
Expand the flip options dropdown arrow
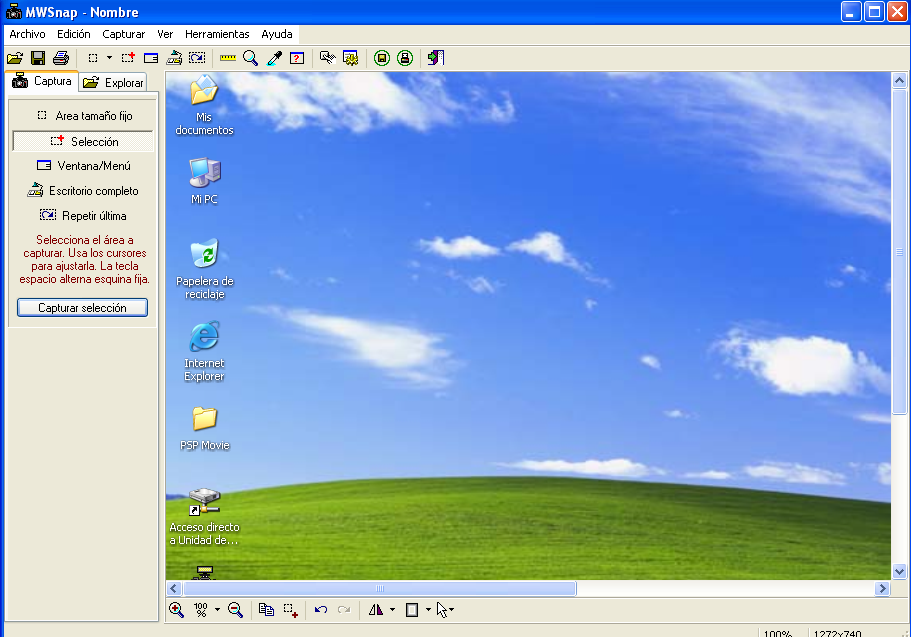pos(393,610)
